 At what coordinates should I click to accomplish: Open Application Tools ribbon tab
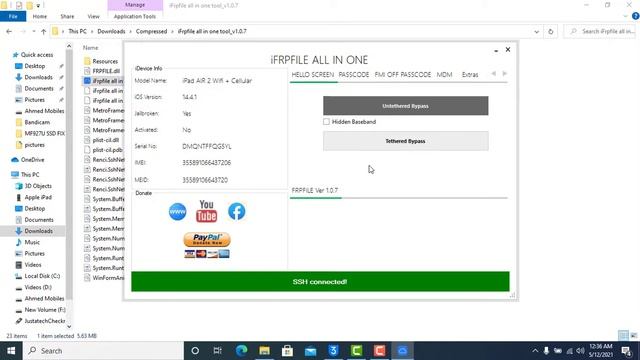click(x=135, y=16)
